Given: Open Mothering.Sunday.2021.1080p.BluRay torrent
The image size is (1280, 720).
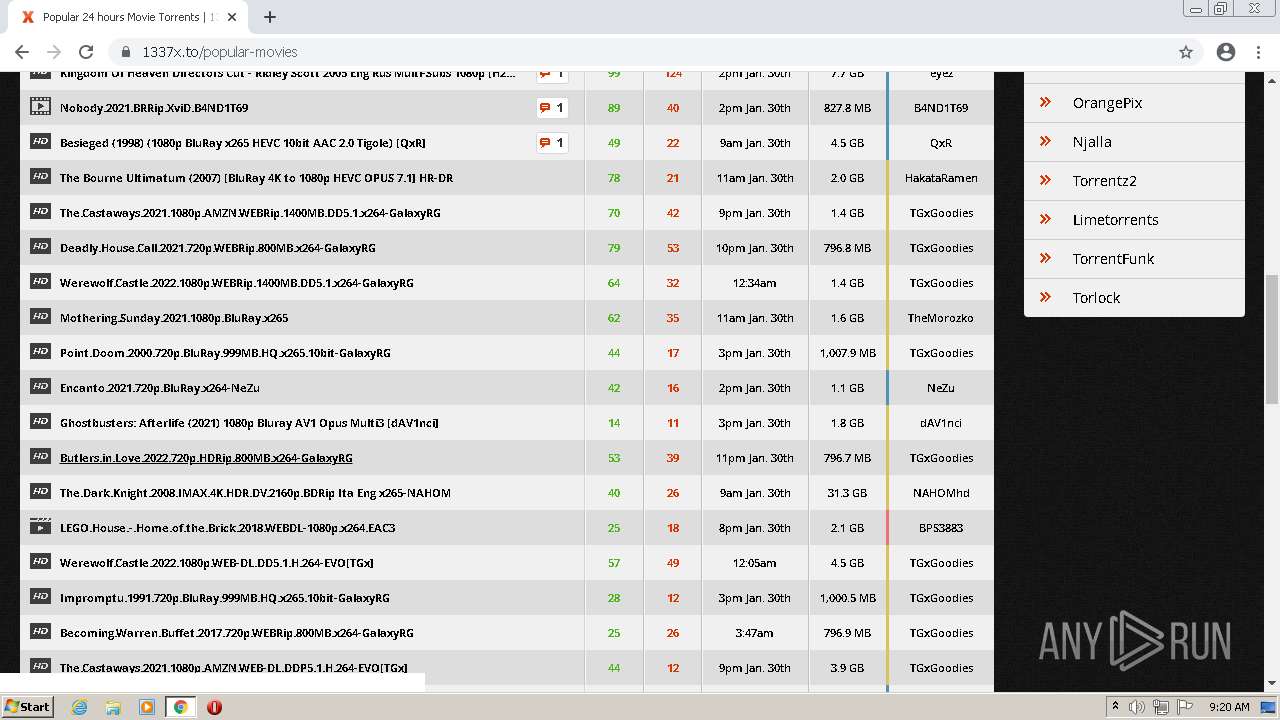Looking at the screenshot, I should pyautogui.click(x=174, y=318).
